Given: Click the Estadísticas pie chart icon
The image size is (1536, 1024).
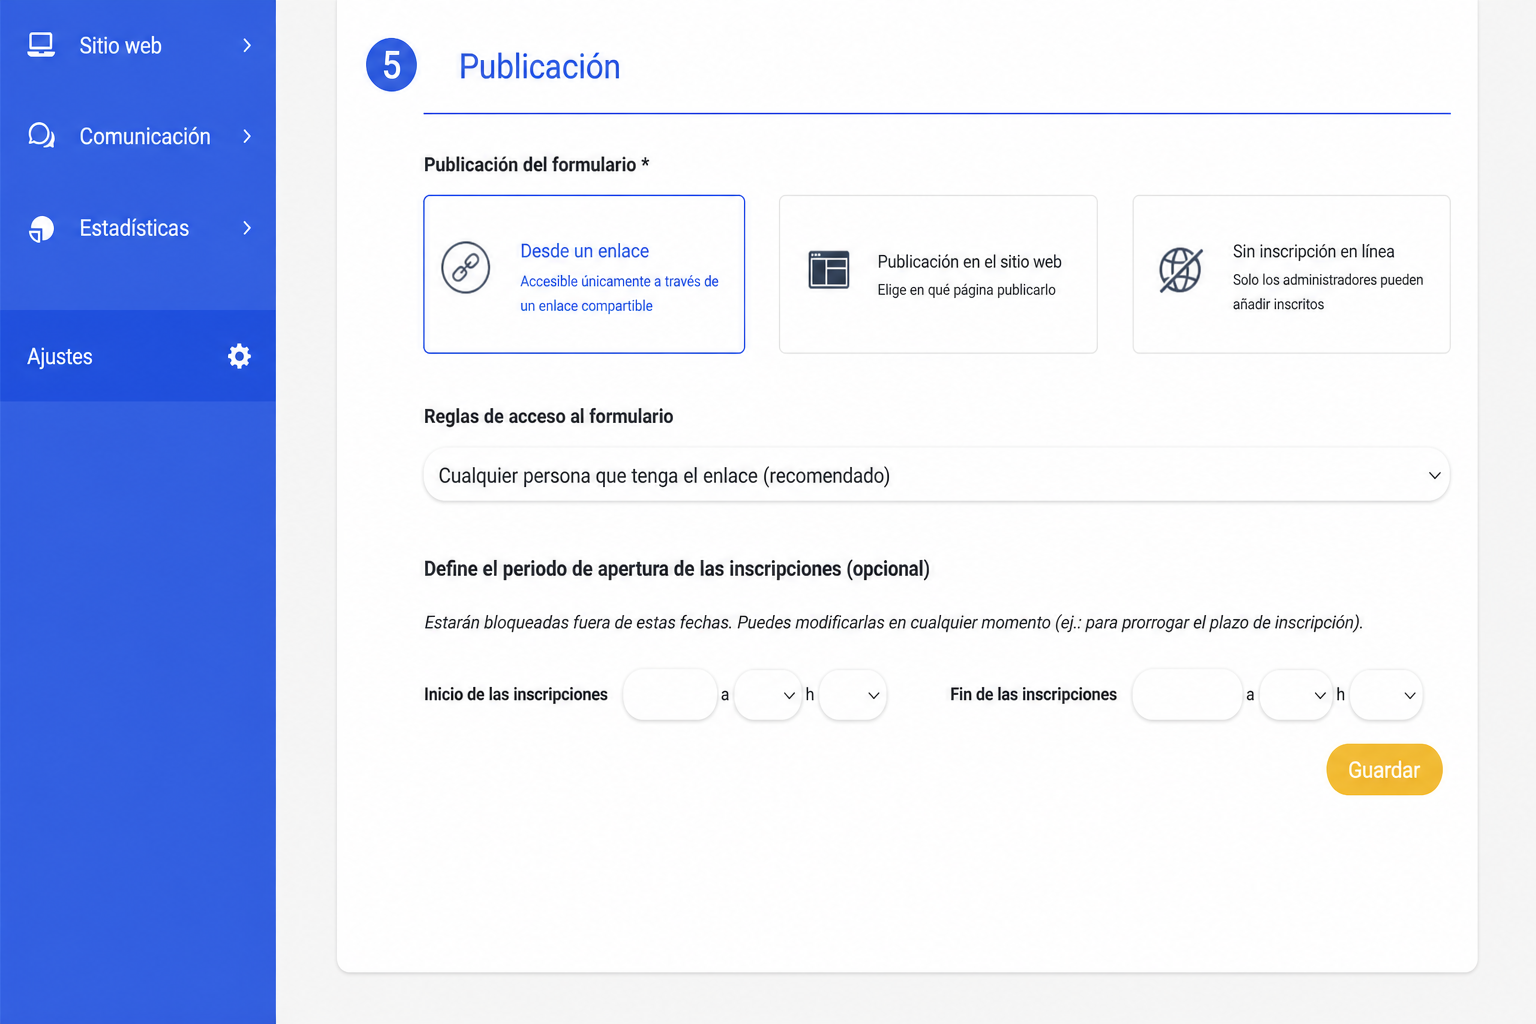Looking at the screenshot, I should pos(41,228).
